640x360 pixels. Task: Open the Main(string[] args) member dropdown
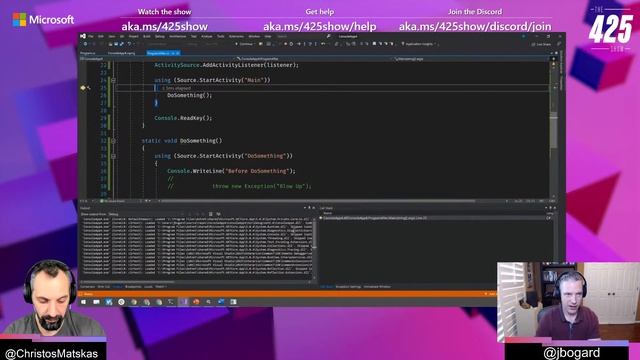(x=471, y=59)
